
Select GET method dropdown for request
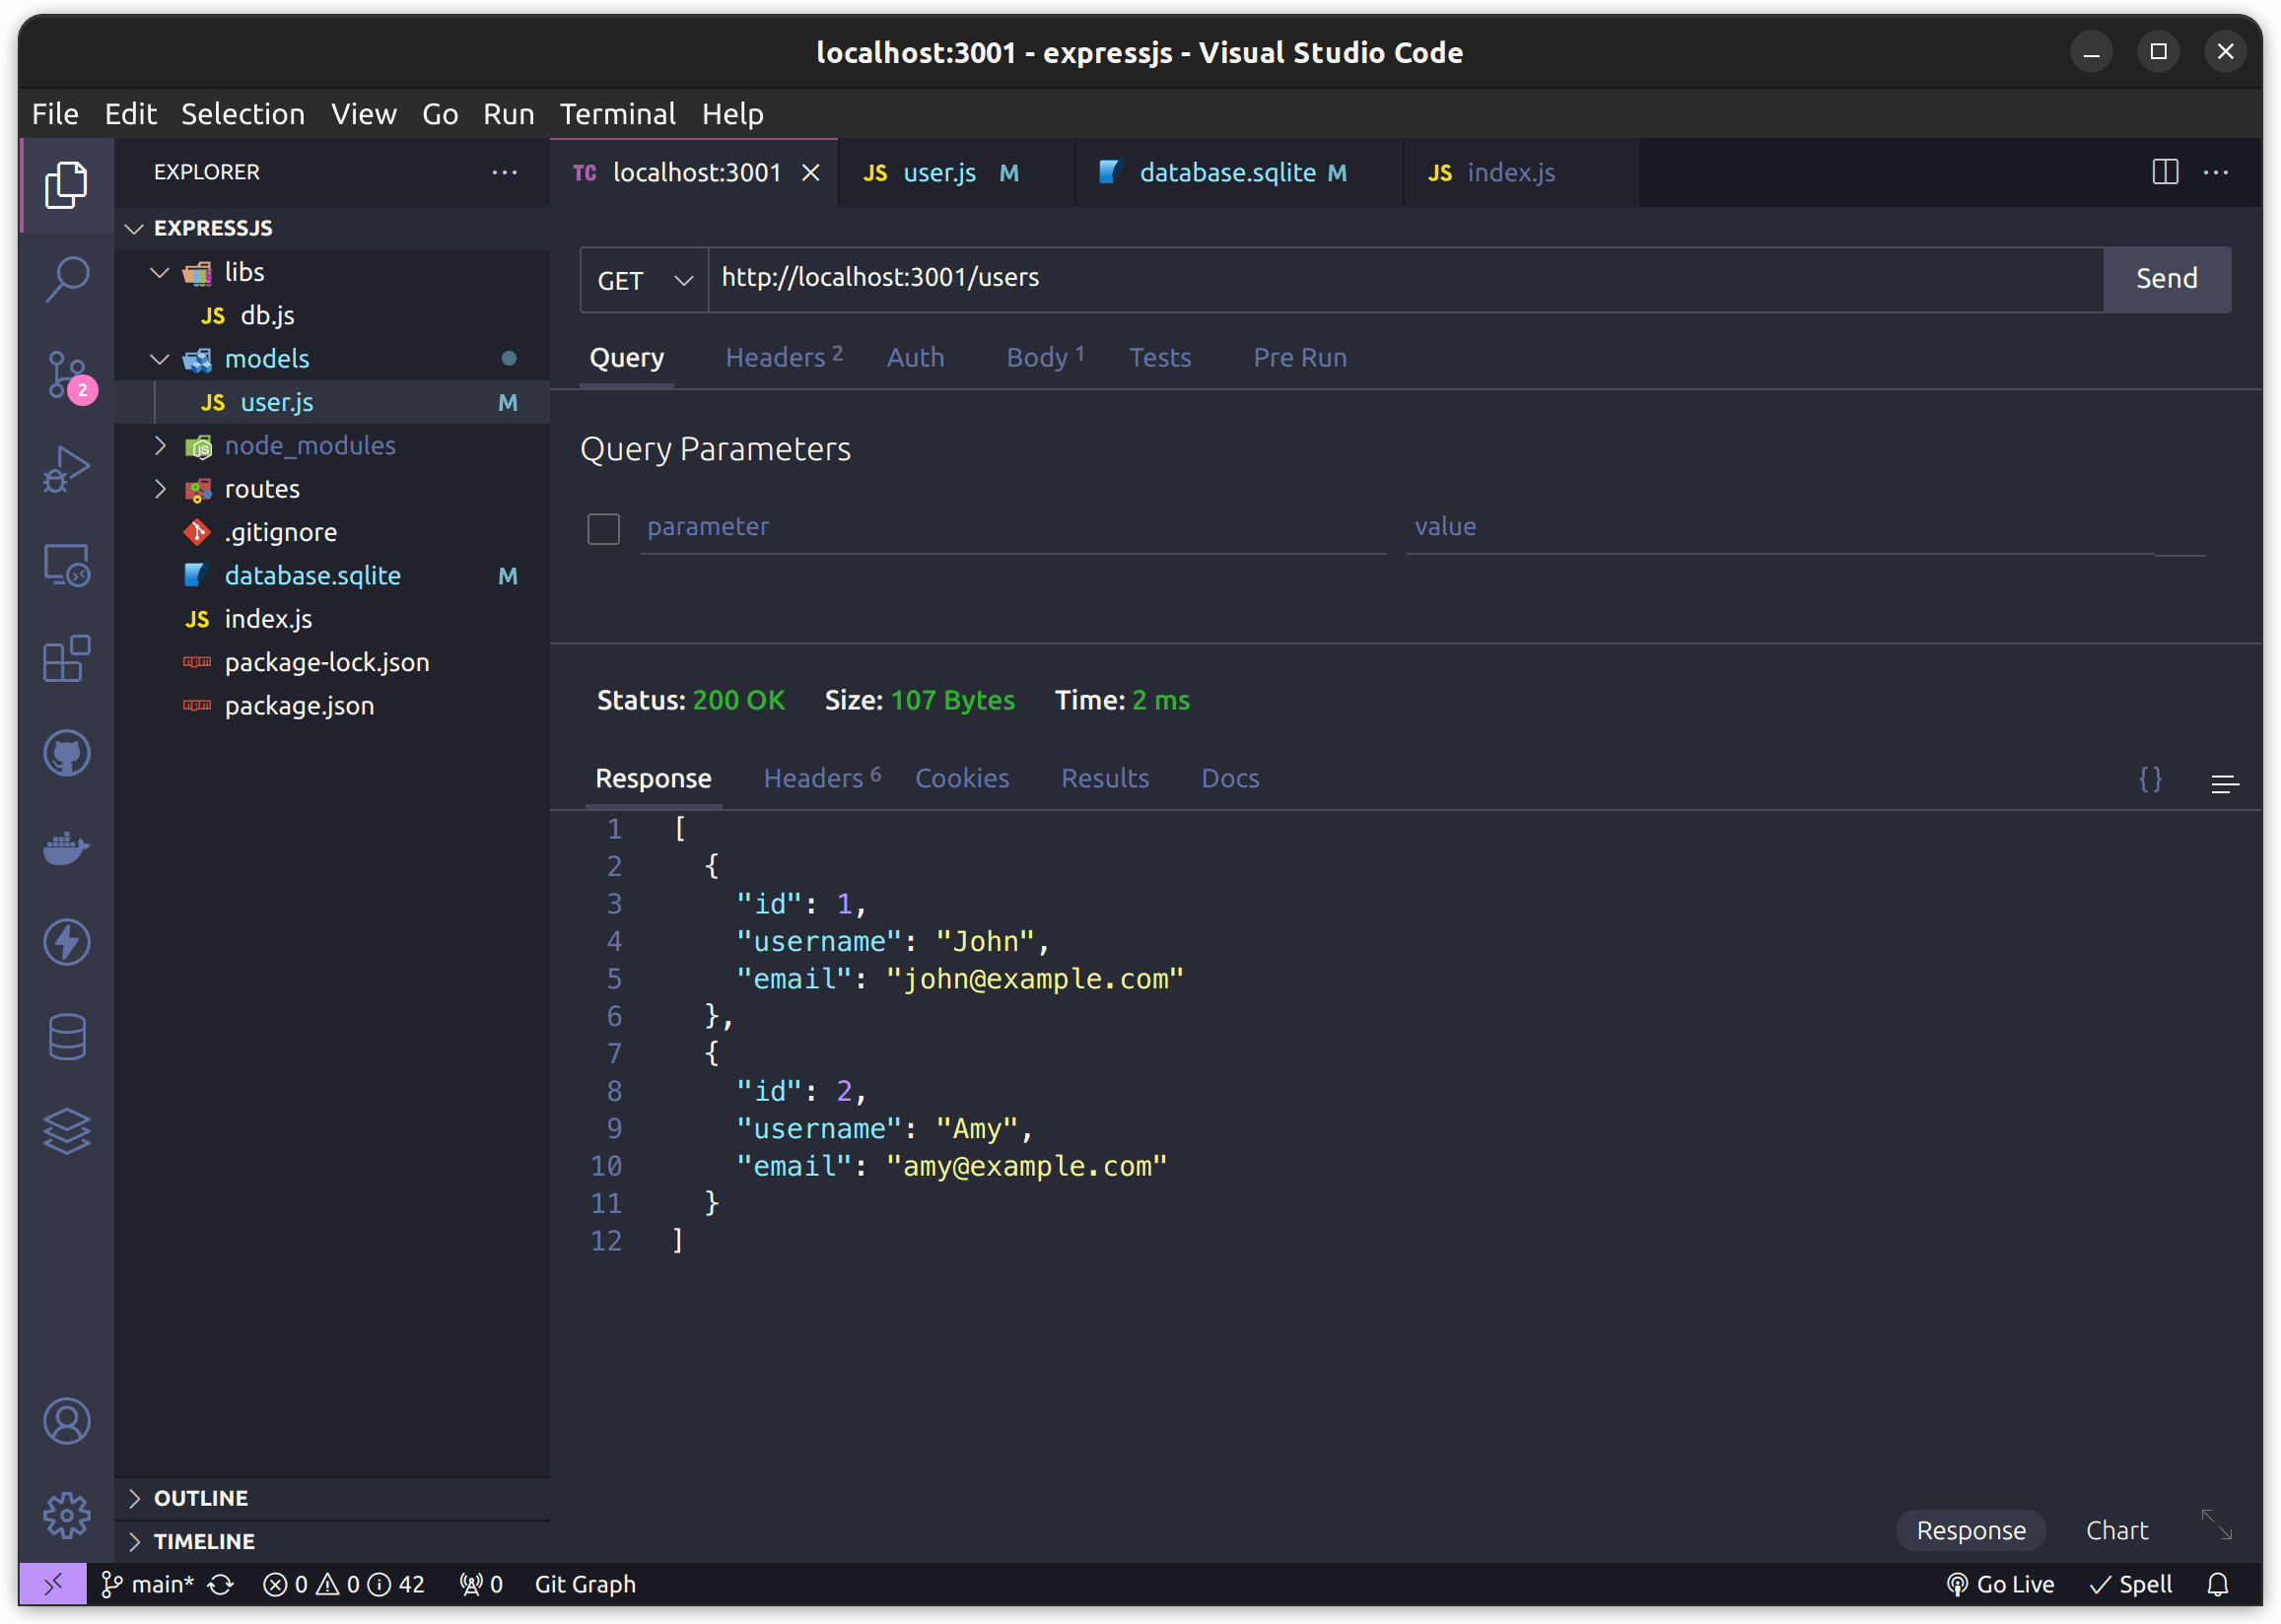[x=642, y=276]
